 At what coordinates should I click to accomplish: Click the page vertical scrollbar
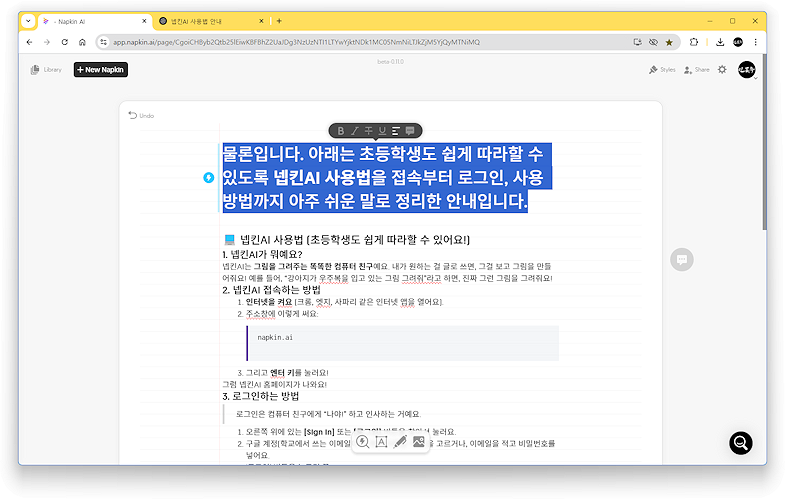pyautogui.click(x=764, y=140)
